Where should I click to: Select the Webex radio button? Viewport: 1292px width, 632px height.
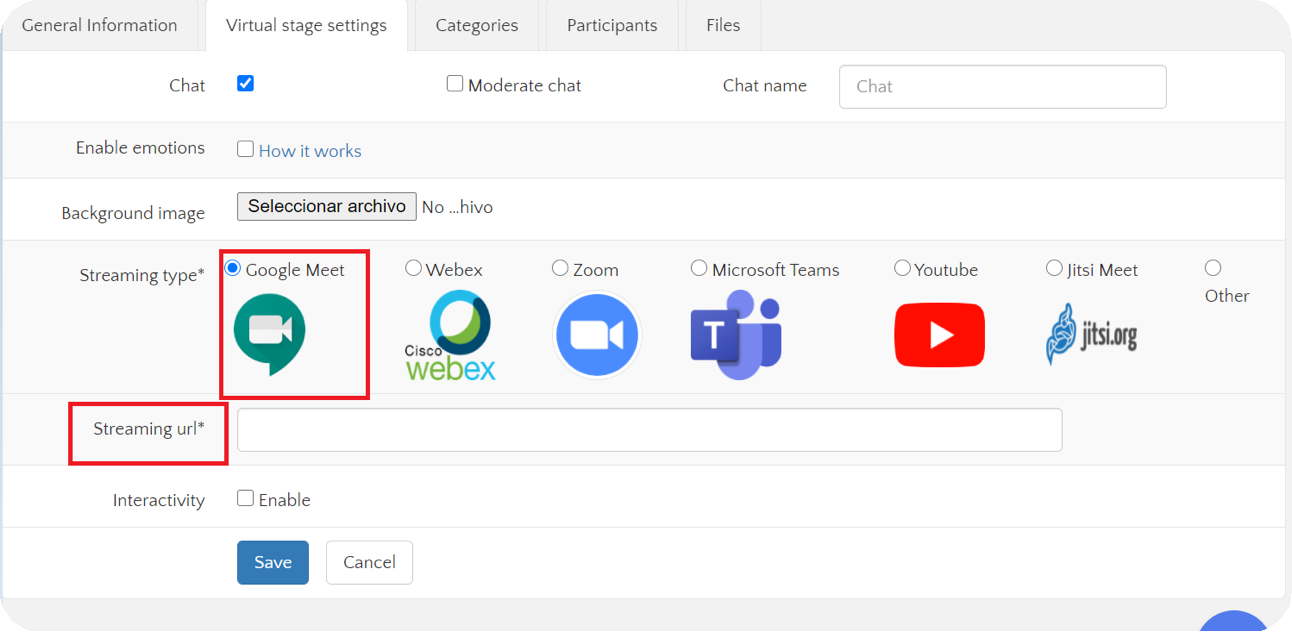(413, 268)
